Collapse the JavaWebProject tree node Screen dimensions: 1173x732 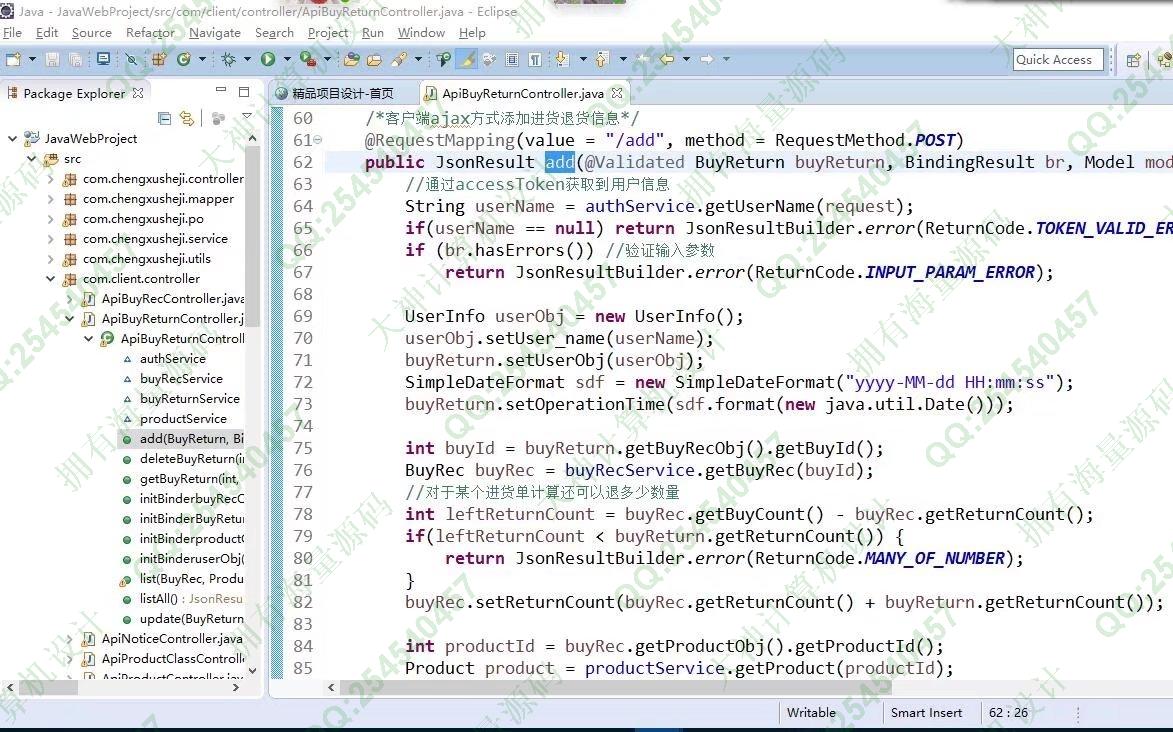12,138
